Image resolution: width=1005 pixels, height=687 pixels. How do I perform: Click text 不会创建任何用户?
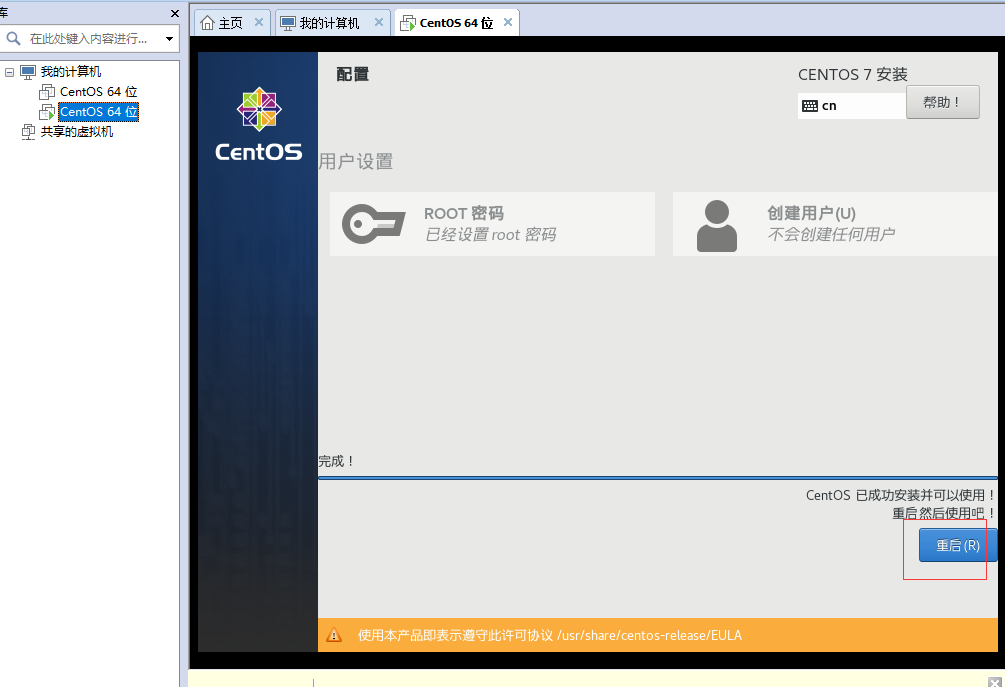(x=831, y=235)
